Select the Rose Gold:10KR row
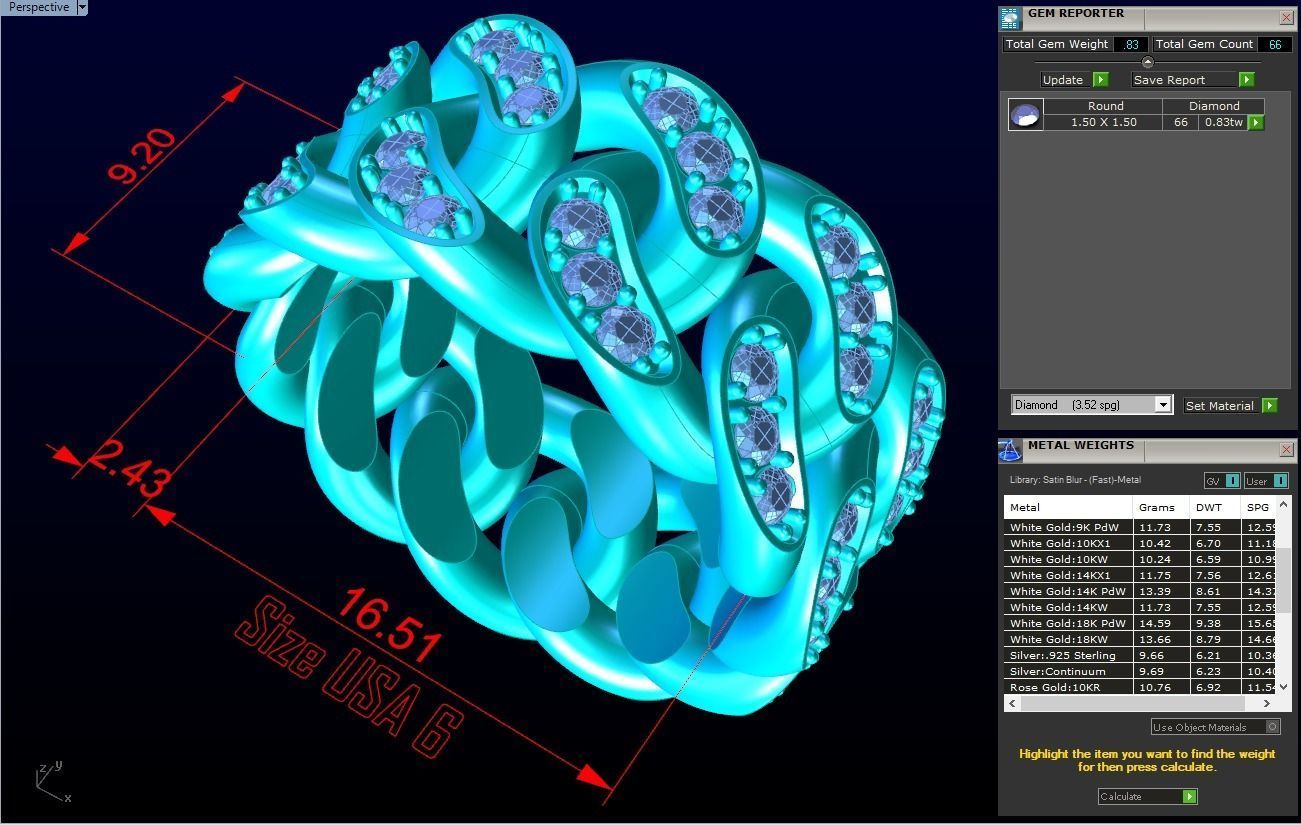The height and width of the screenshot is (825, 1301). click(1141, 687)
